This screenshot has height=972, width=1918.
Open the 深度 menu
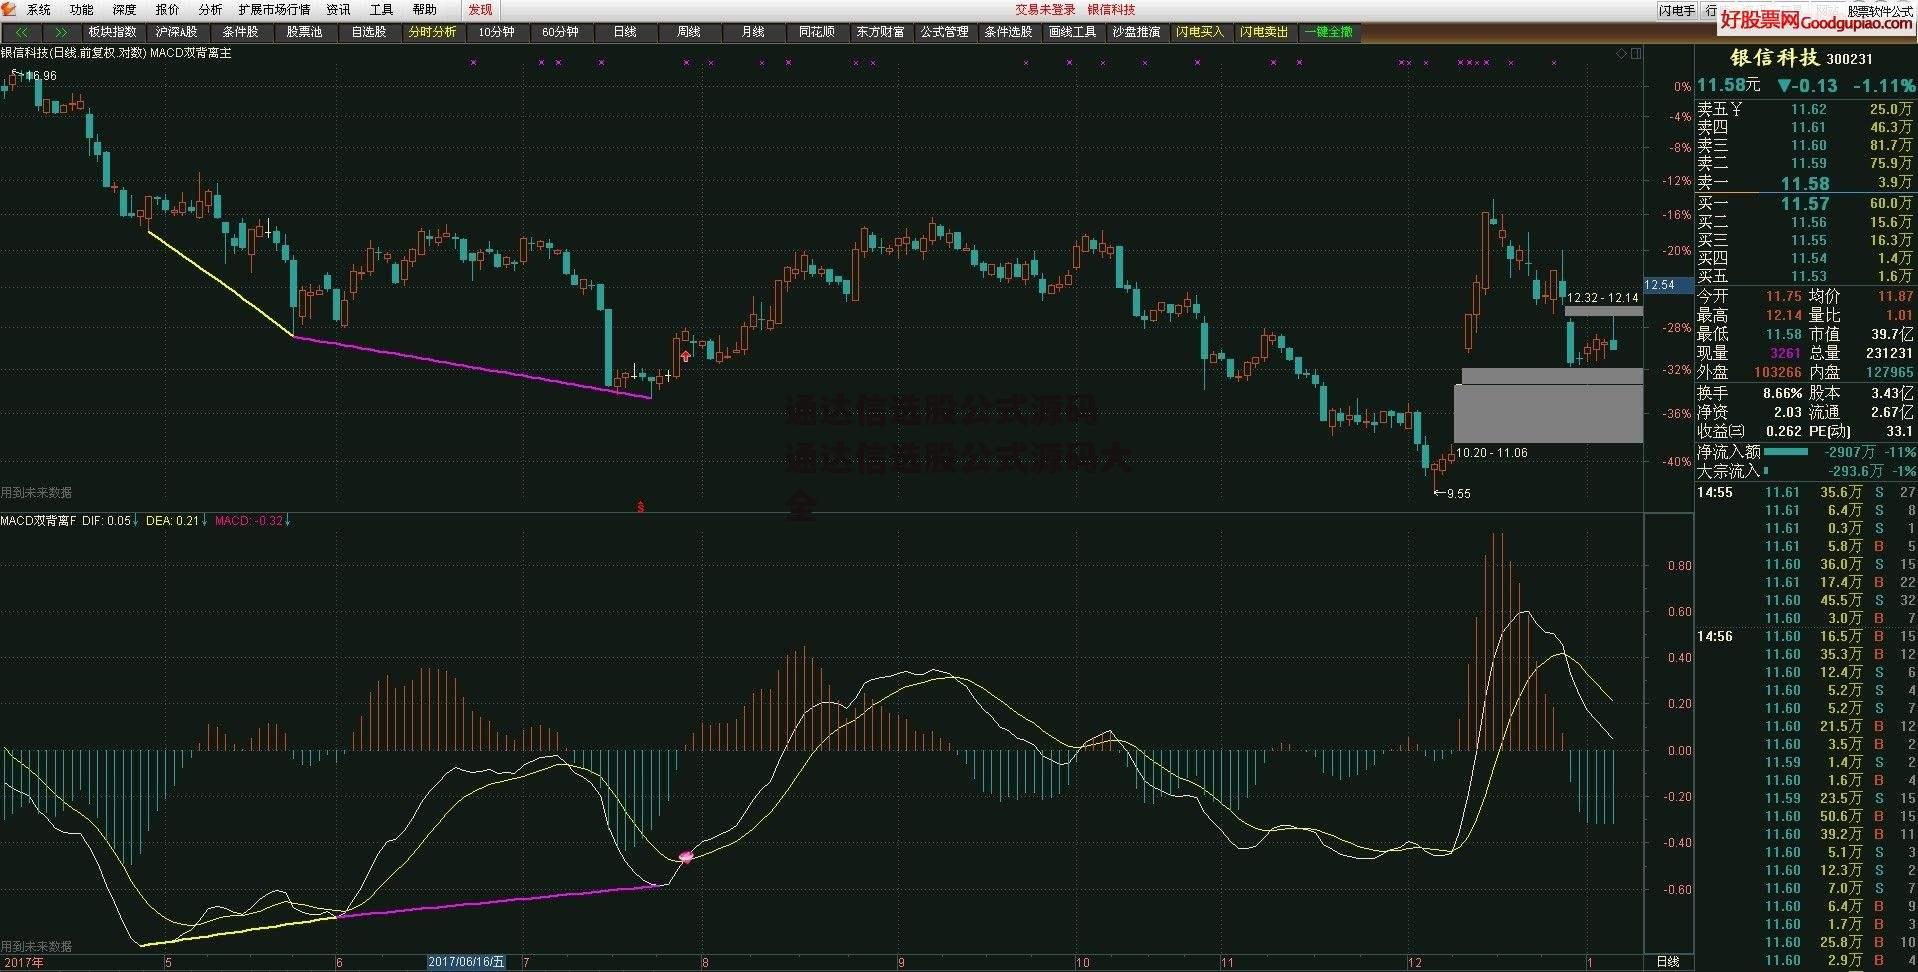pyautogui.click(x=124, y=10)
